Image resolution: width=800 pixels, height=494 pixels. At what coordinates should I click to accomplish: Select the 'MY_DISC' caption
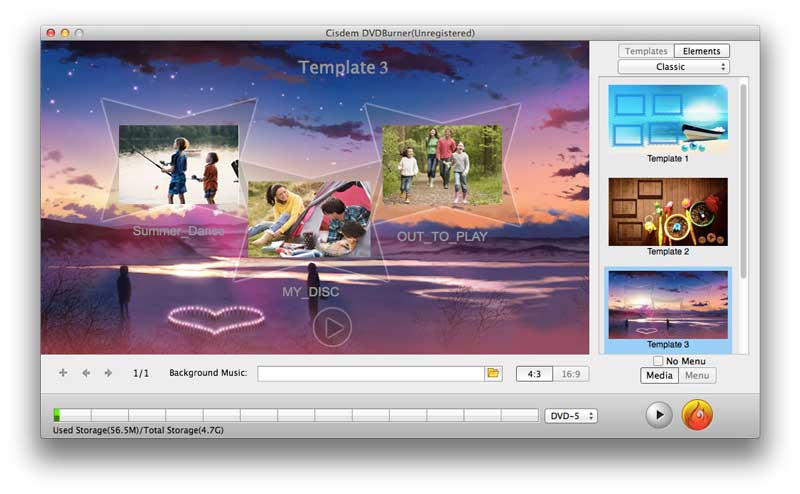click(311, 292)
